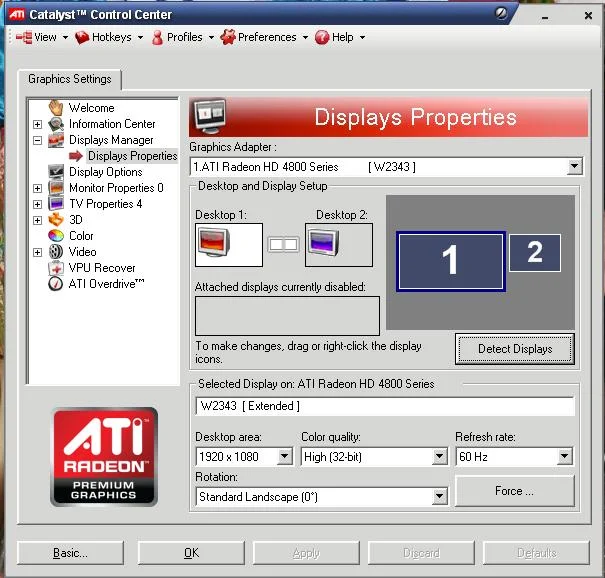The height and width of the screenshot is (578, 605).
Task: Click the VPU Recover icon
Action: pyautogui.click(x=56, y=268)
